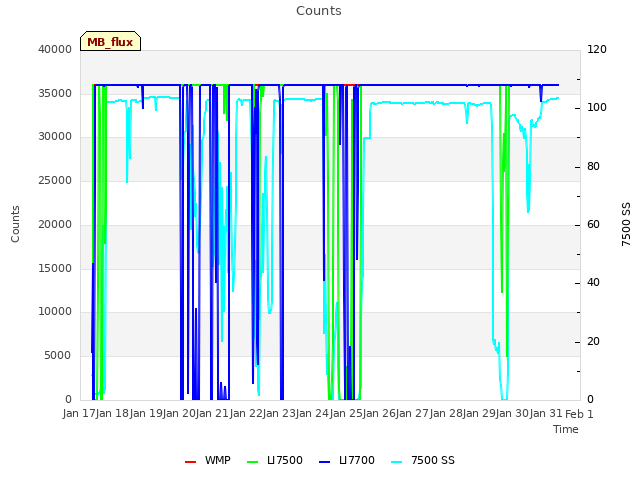Click the Jan 20 date tick label

coord(179,414)
